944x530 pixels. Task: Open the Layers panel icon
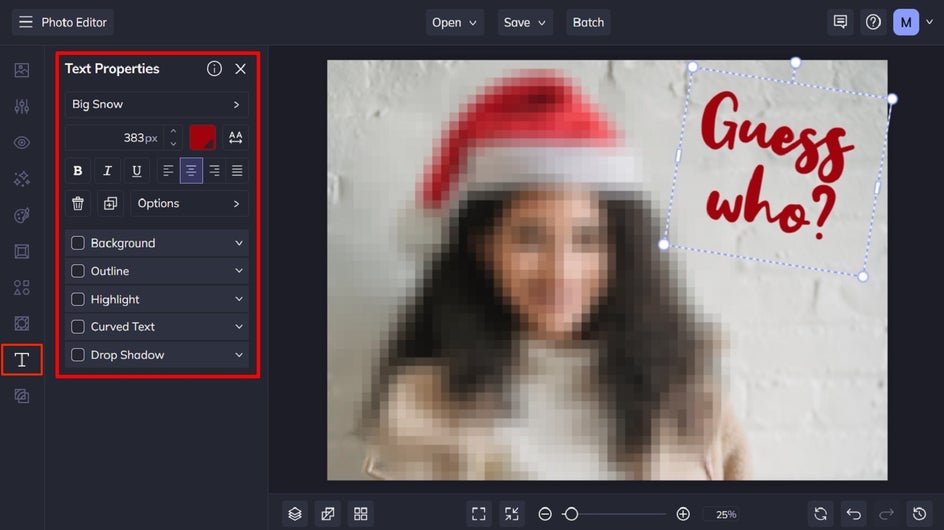[294, 514]
